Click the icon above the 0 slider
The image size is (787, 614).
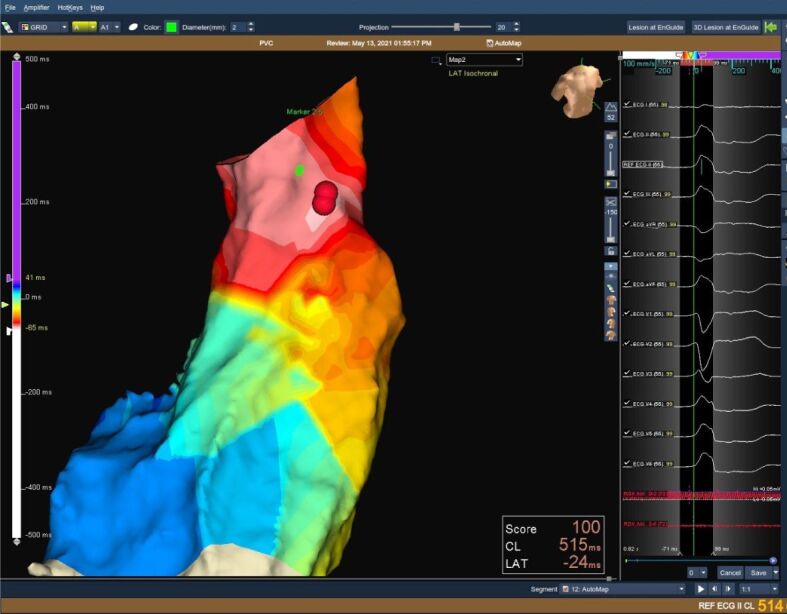click(x=610, y=136)
